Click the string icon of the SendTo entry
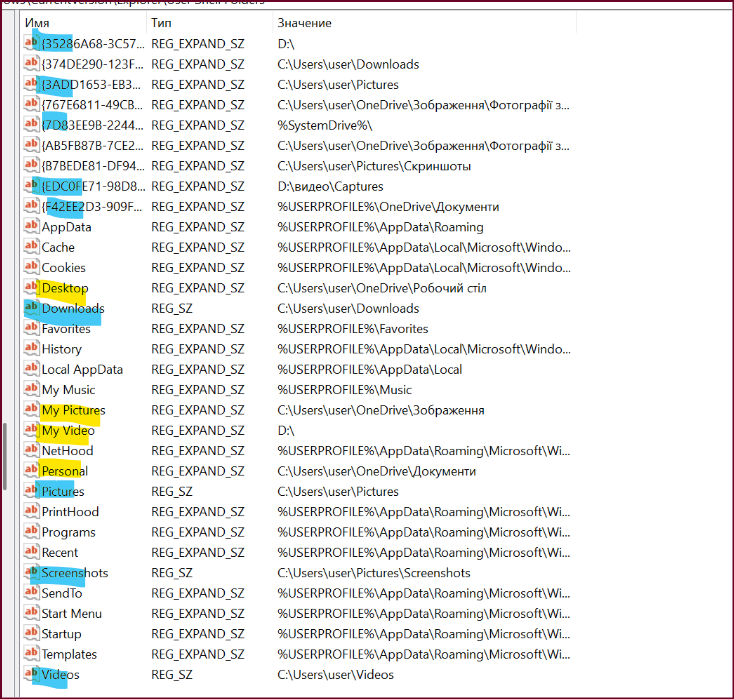This screenshot has width=734, height=699. 31,593
